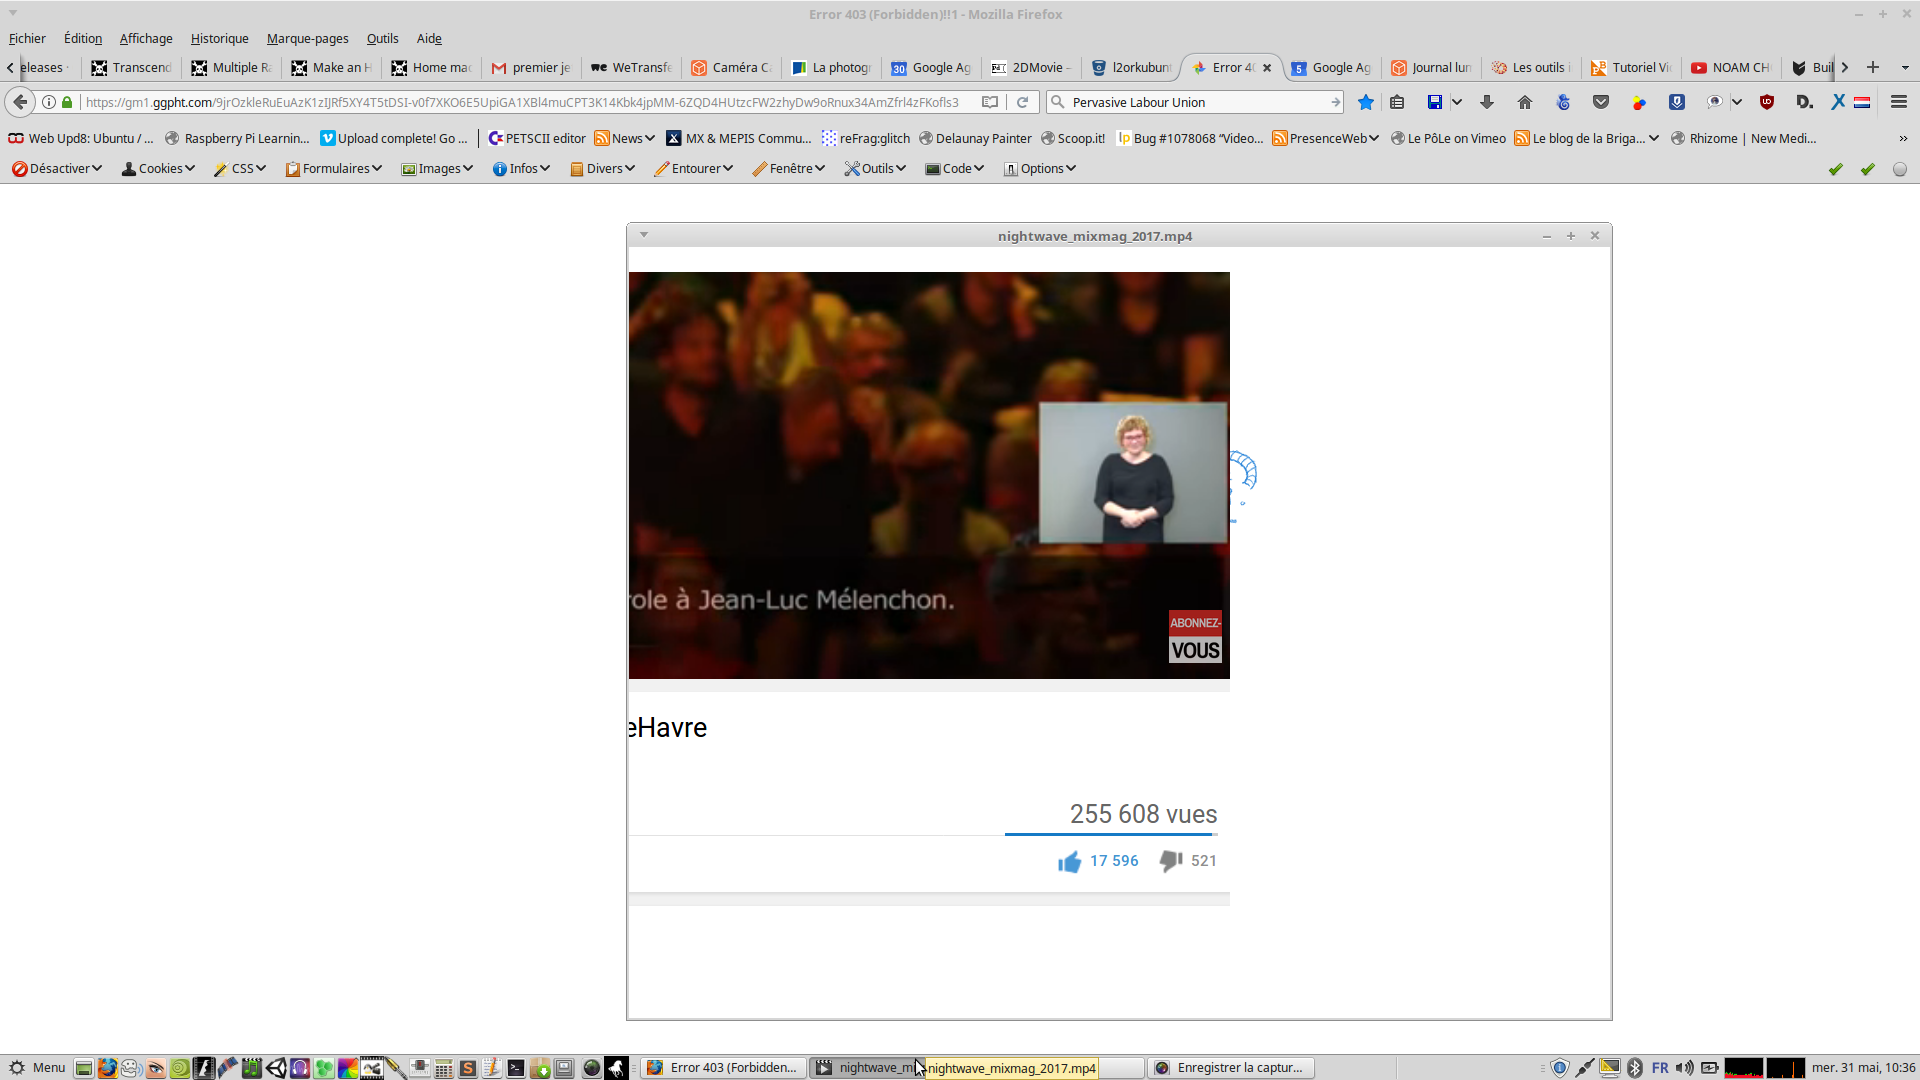This screenshot has height=1080, width=1920.
Task: Click the ABONNEZ-VOUS subscribe button in the video
Action: tap(1195, 637)
